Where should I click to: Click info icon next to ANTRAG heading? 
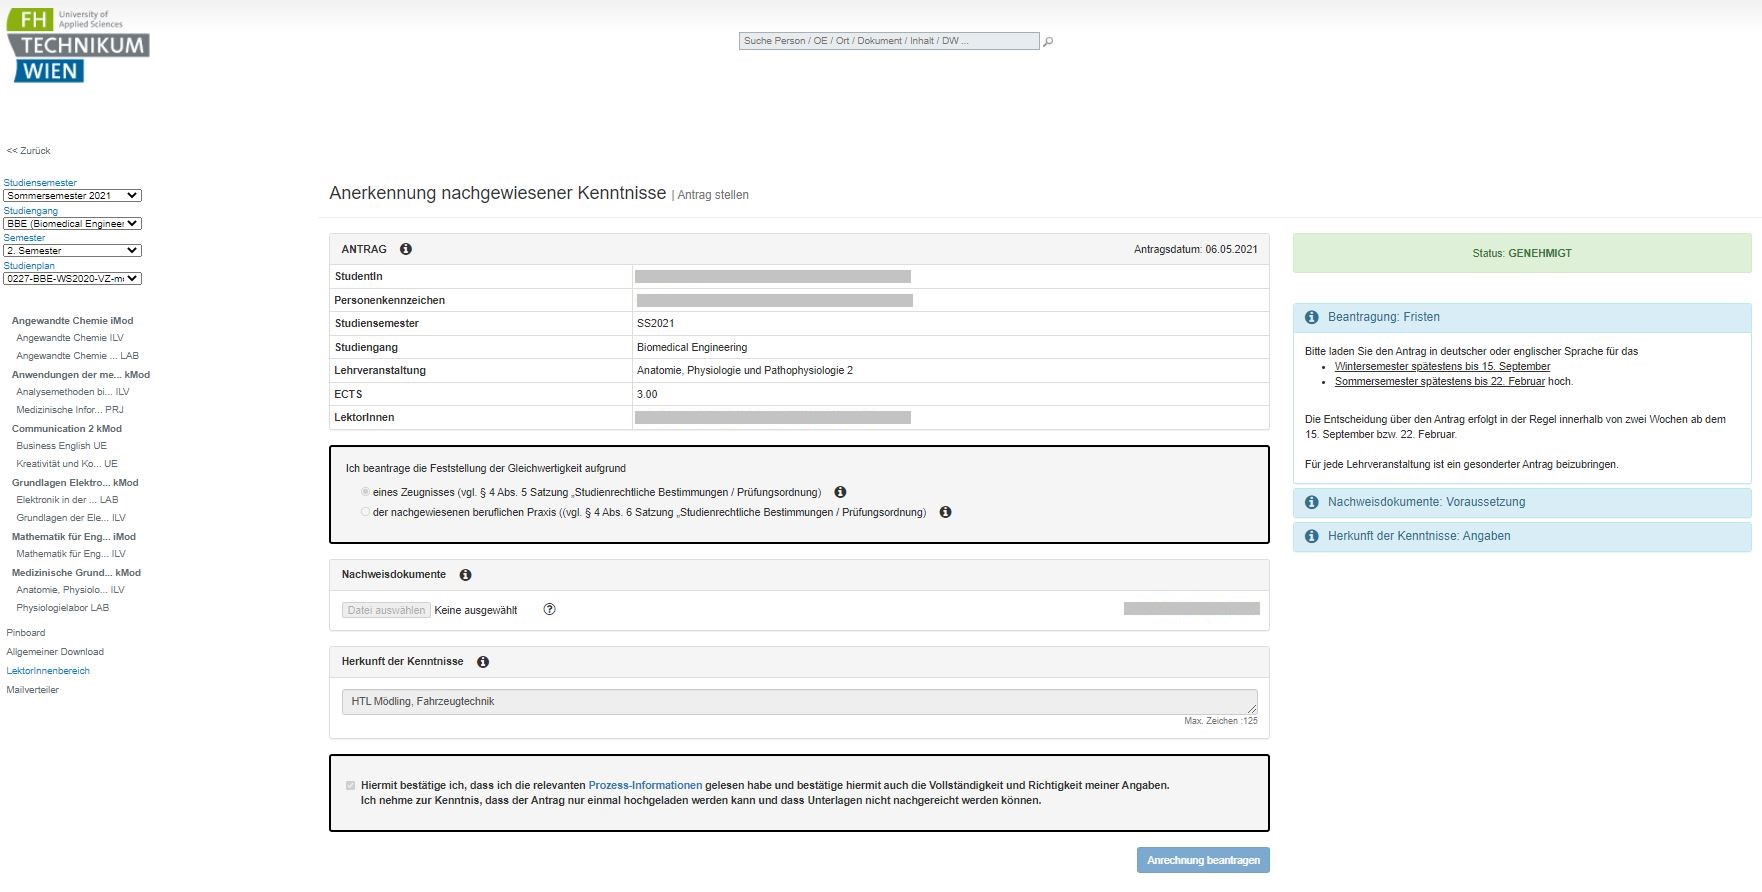tap(406, 249)
